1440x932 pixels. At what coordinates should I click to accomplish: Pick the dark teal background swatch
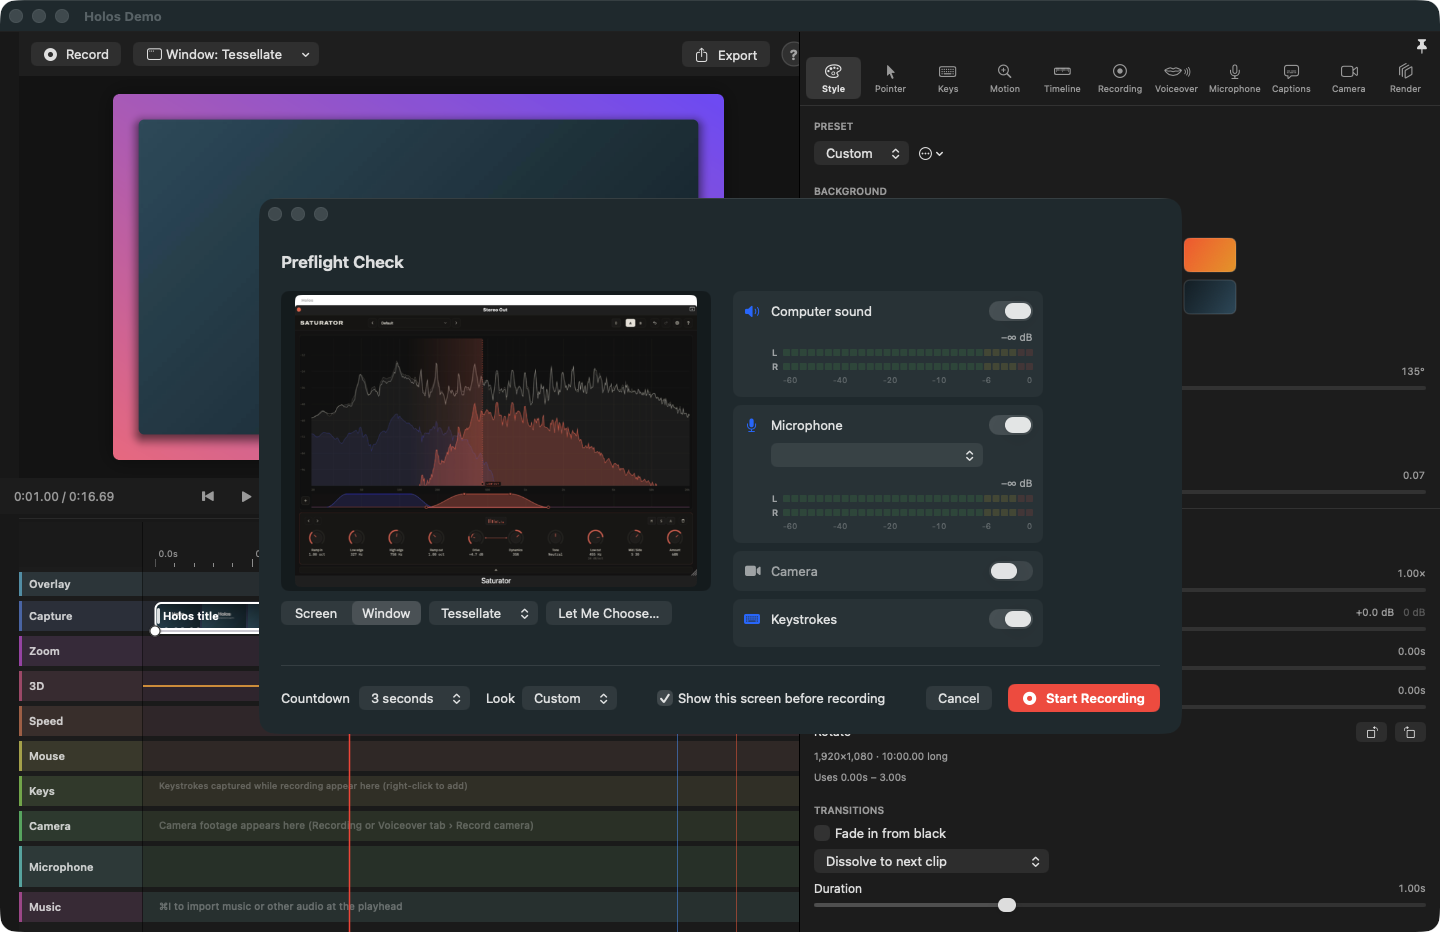pyautogui.click(x=1210, y=297)
